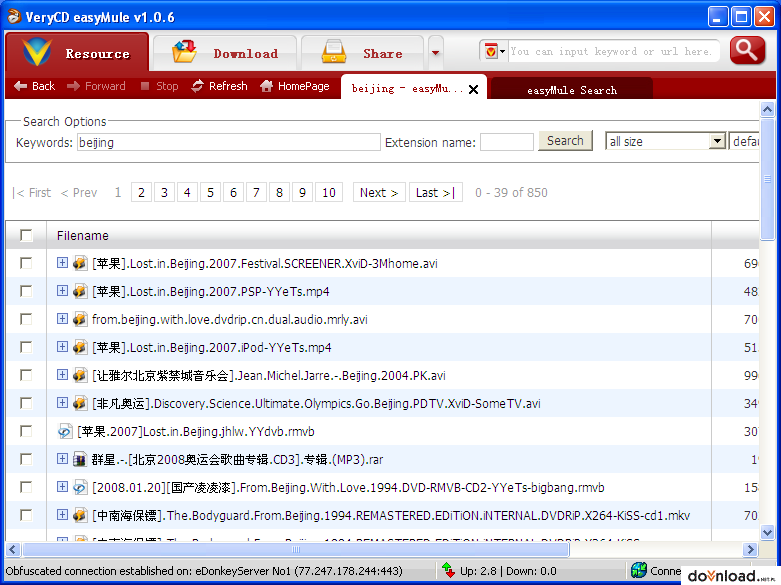Click the Keywords input field
781x585 pixels.
coord(229,143)
